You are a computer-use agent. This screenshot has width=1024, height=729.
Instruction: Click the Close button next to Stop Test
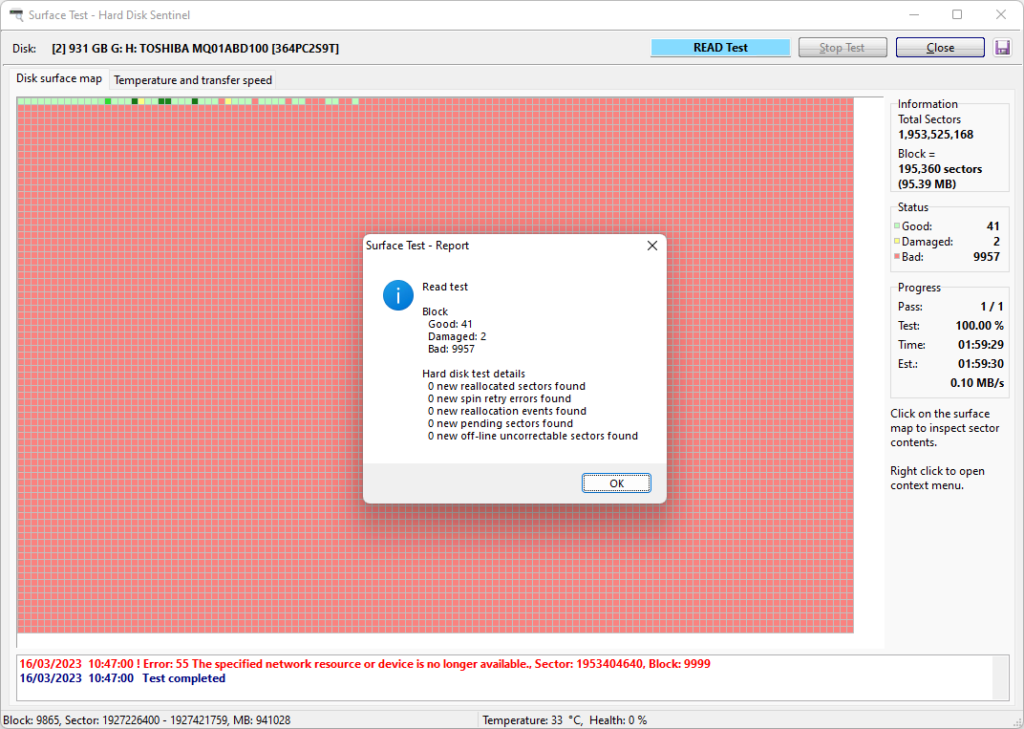(x=940, y=48)
